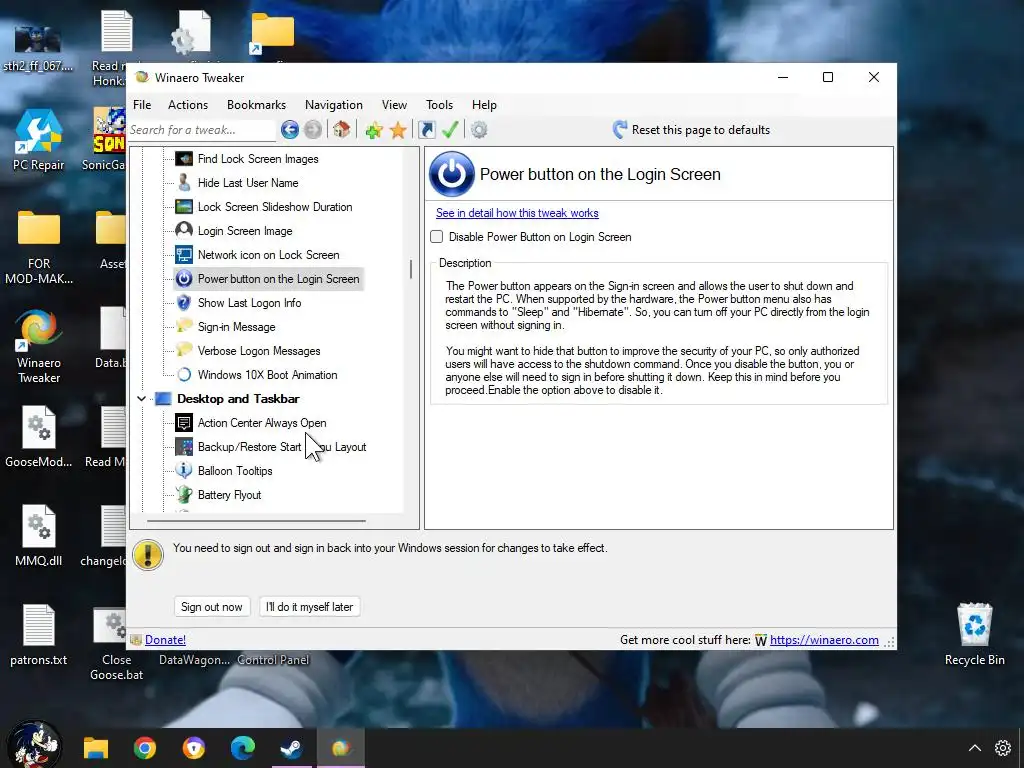
Task: Open the https://winaero.com link
Action: coord(824,640)
